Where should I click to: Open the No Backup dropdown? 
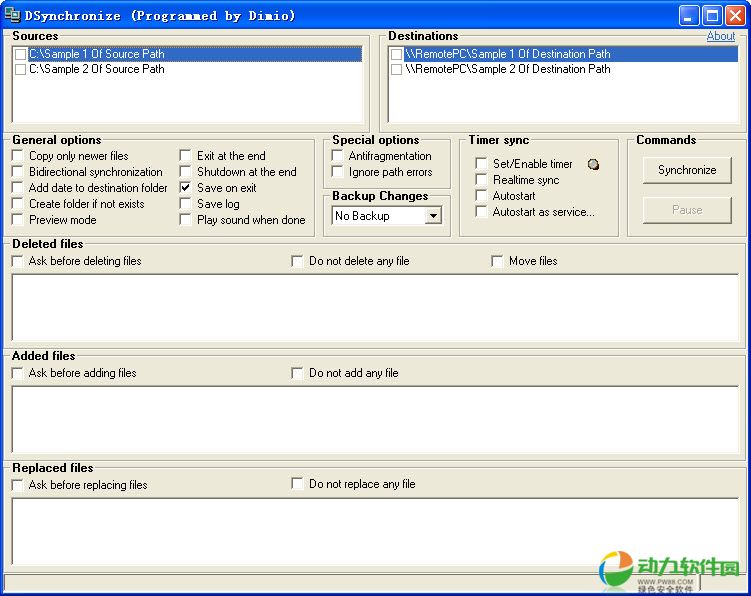433,216
